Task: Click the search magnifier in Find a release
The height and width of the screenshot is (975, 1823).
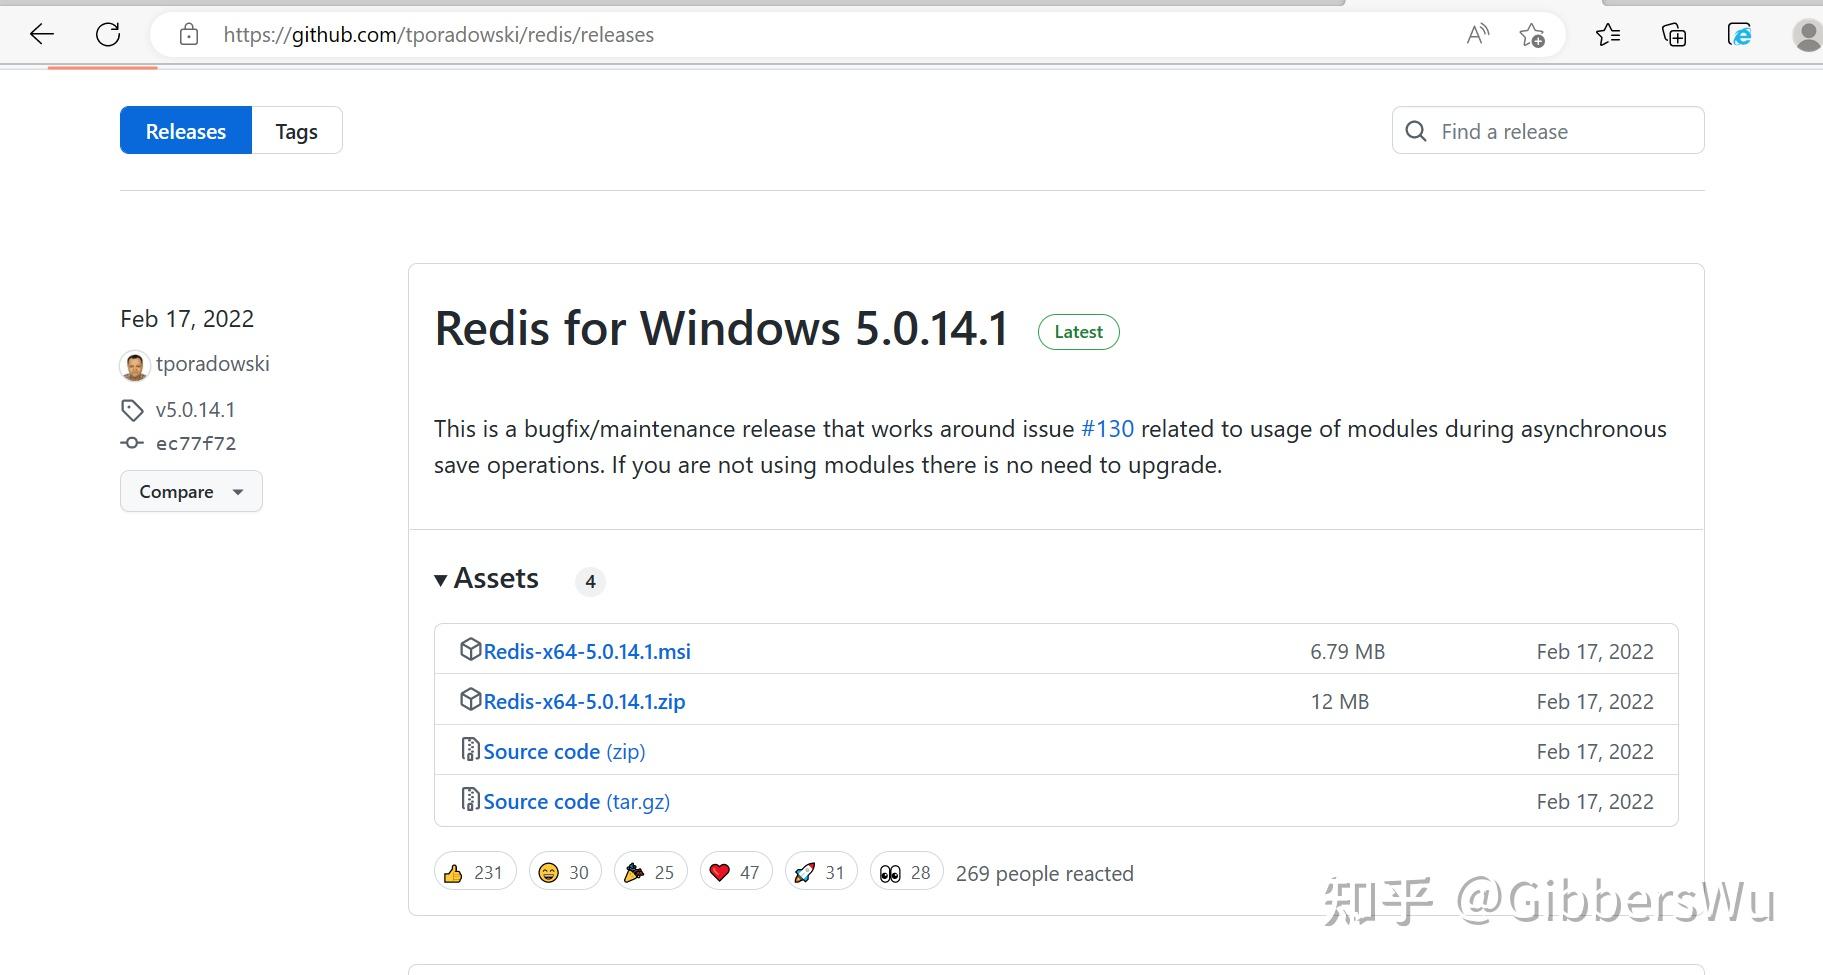Action: 1416,130
